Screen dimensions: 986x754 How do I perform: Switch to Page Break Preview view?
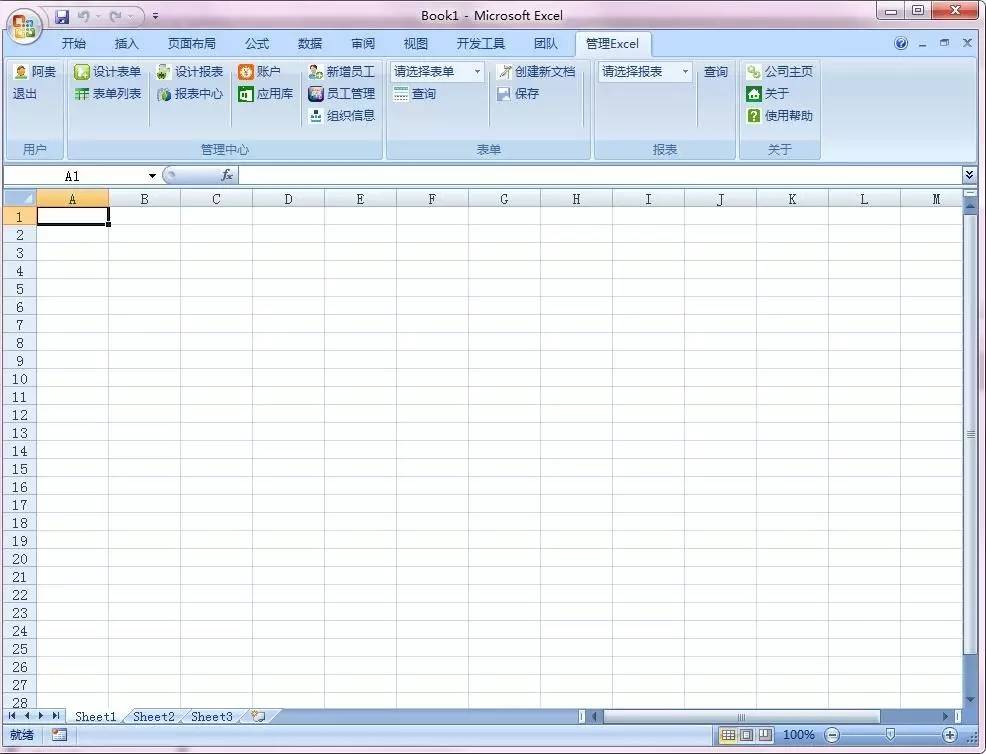(x=765, y=735)
